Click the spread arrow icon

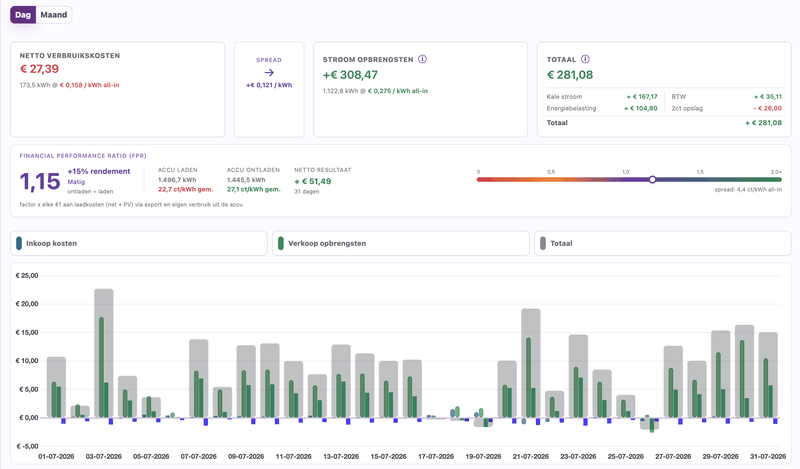[x=269, y=72]
